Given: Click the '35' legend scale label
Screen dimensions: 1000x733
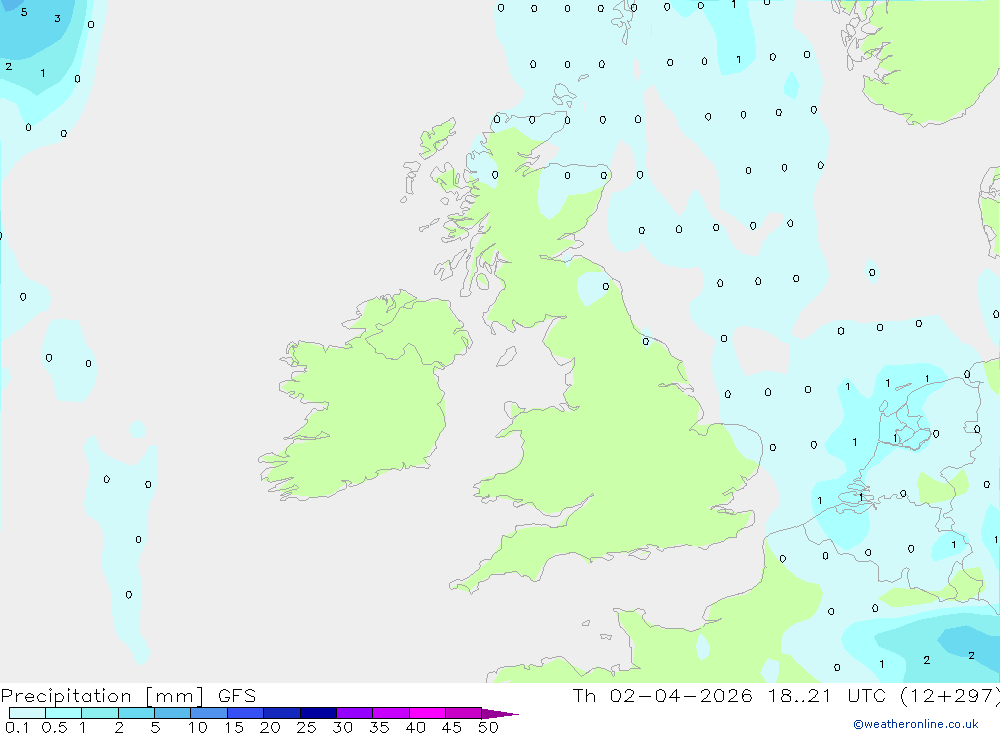Looking at the screenshot, I should click(x=379, y=727).
